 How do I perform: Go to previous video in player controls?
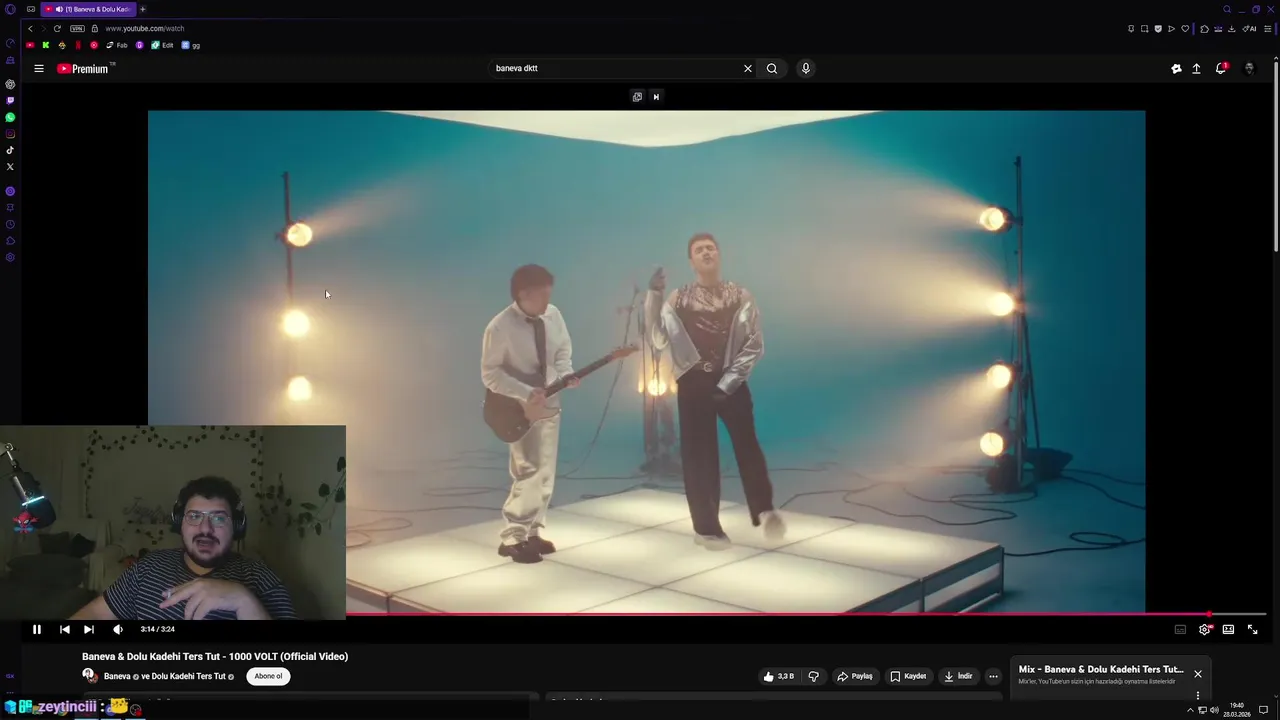(x=64, y=629)
